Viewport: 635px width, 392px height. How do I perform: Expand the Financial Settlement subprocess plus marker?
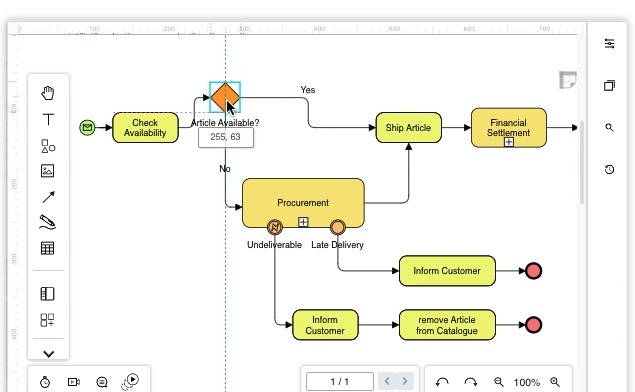tap(509, 142)
